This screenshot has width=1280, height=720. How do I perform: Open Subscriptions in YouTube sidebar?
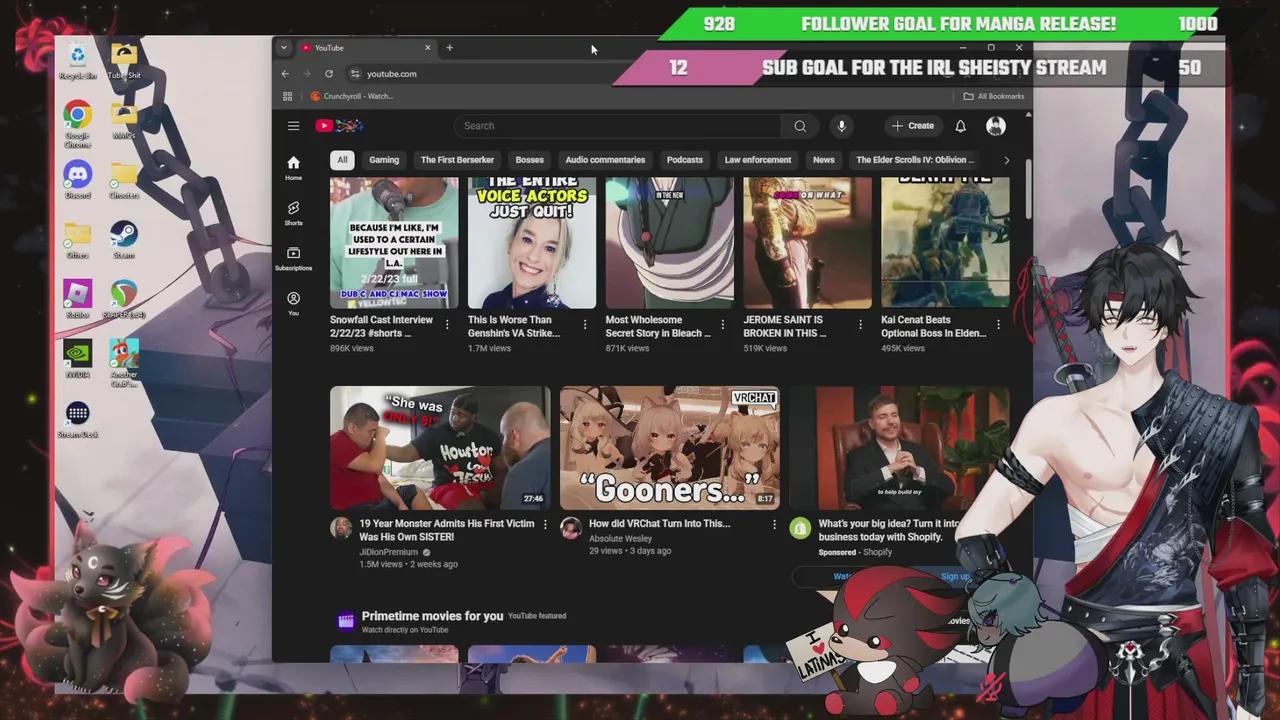tap(293, 258)
